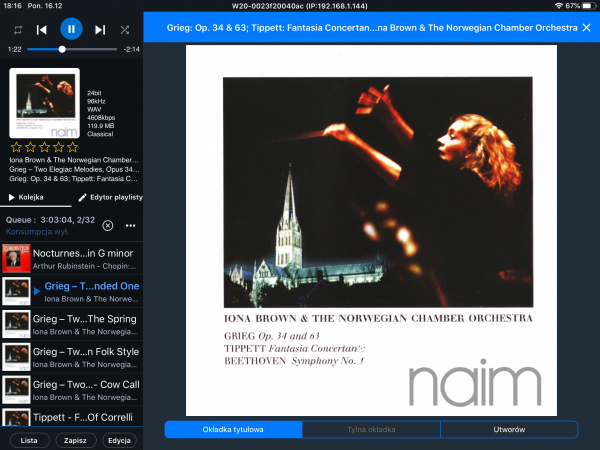Click the device name W20-0023f20040ac header

click(x=300, y=6)
